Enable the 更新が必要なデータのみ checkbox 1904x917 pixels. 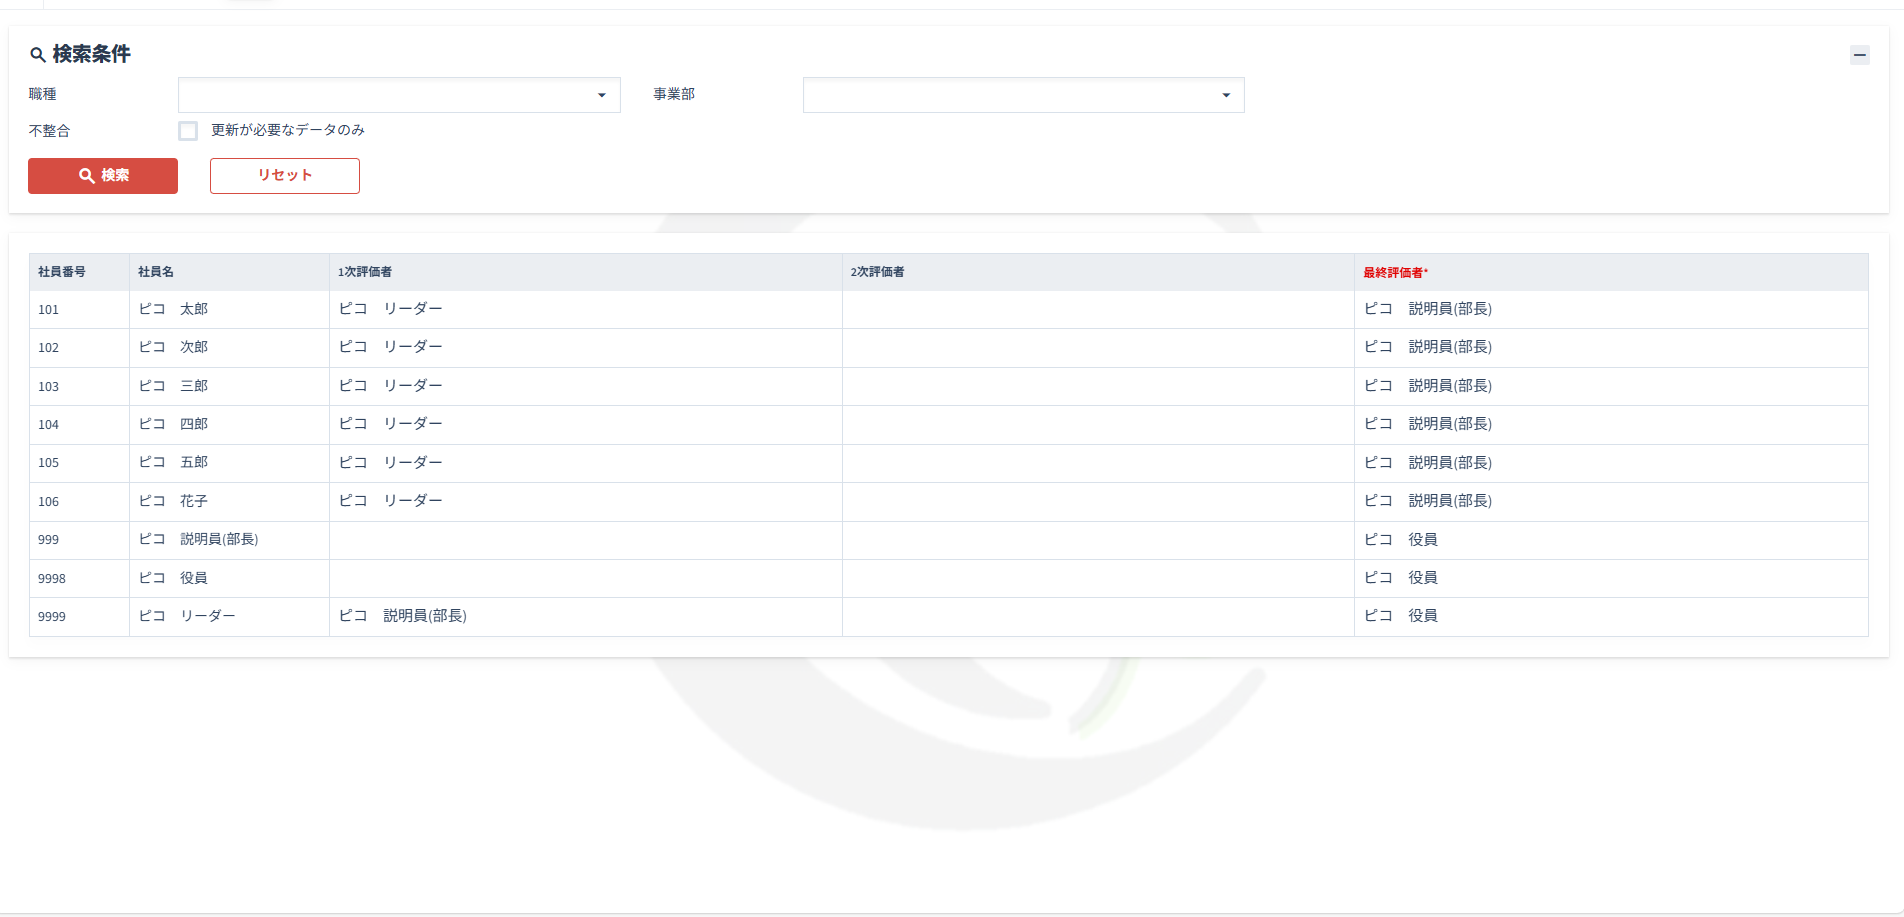coord(188,131)
